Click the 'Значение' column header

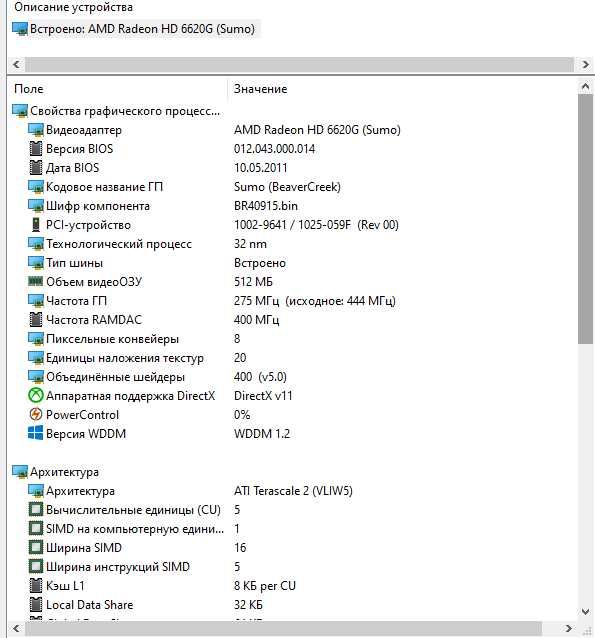pos(260,89)
